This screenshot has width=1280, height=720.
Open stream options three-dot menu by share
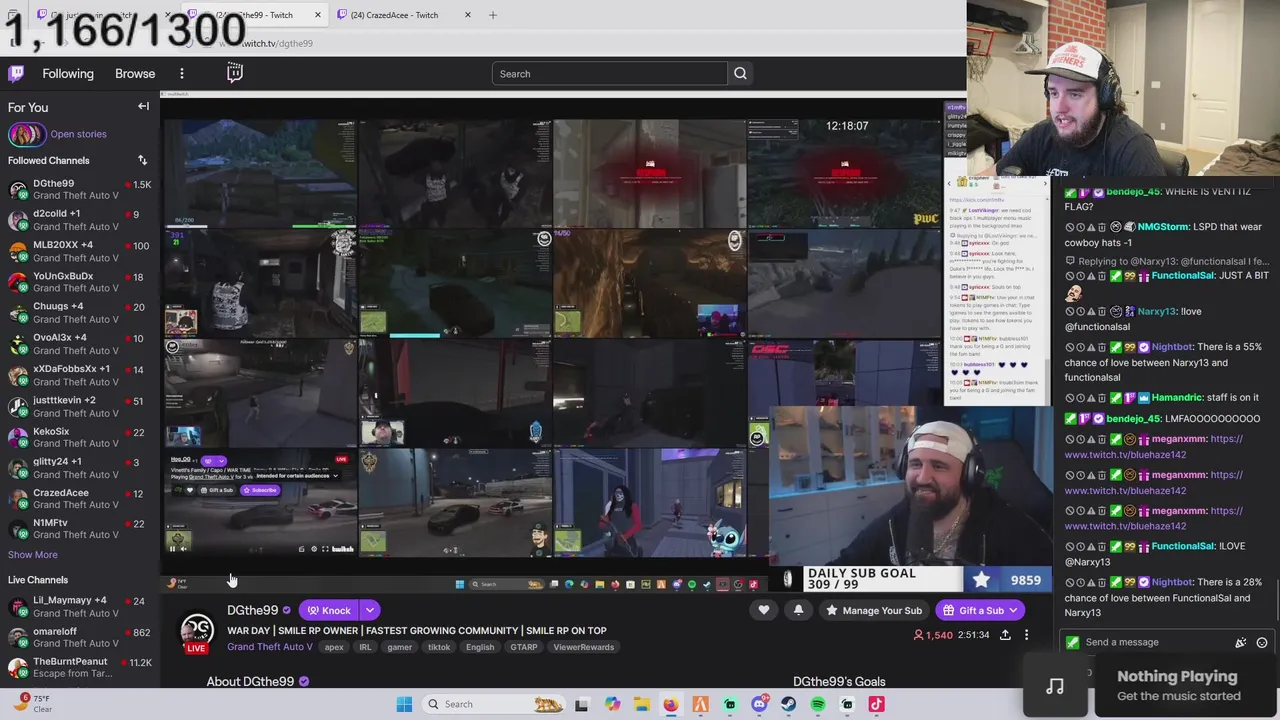tap(1026, 635)
